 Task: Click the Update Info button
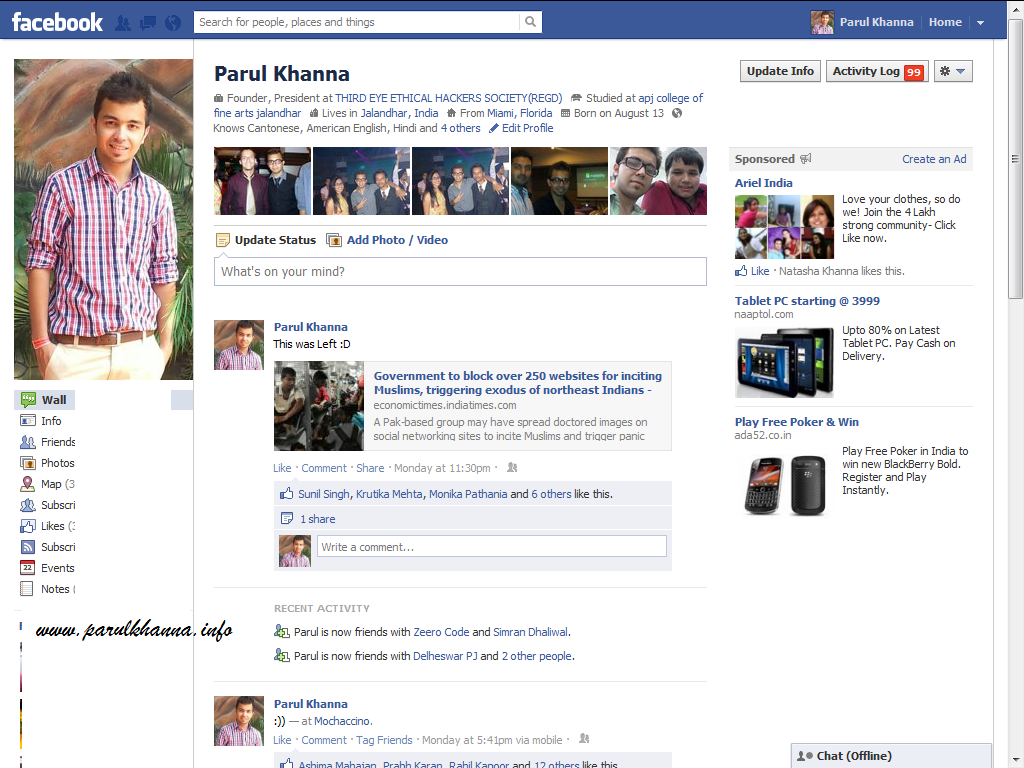coord(780,71)
